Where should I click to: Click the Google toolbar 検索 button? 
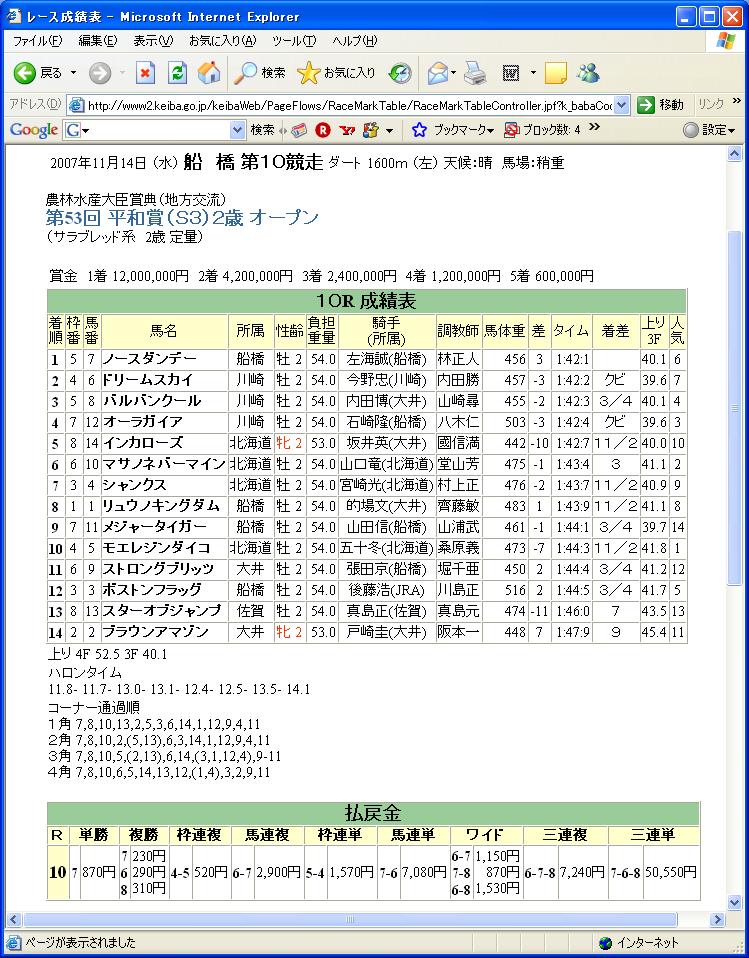coord(263,130)
